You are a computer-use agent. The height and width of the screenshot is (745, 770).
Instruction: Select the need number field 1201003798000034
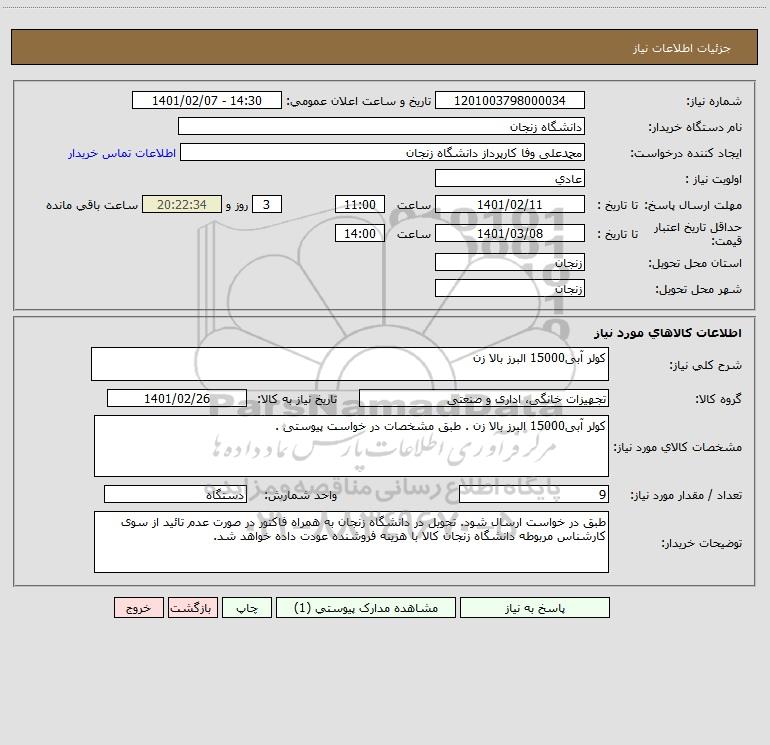[510, 100]
